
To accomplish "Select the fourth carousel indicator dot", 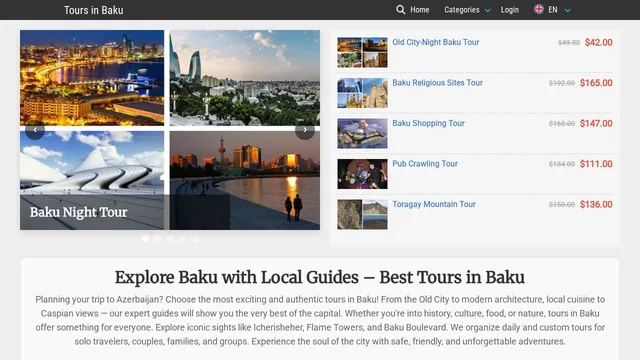I will pos(183,239).
